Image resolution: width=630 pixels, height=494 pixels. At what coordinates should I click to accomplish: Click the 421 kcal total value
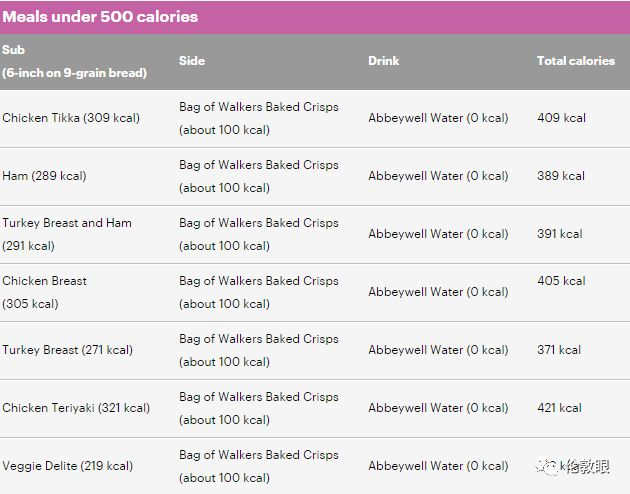pos(559,408)
